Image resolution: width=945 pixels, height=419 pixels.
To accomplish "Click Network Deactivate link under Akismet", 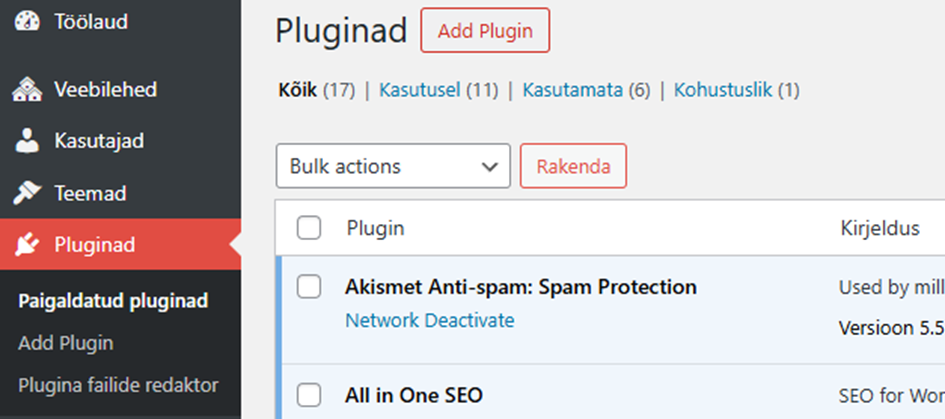I will (x=430, y=320).
